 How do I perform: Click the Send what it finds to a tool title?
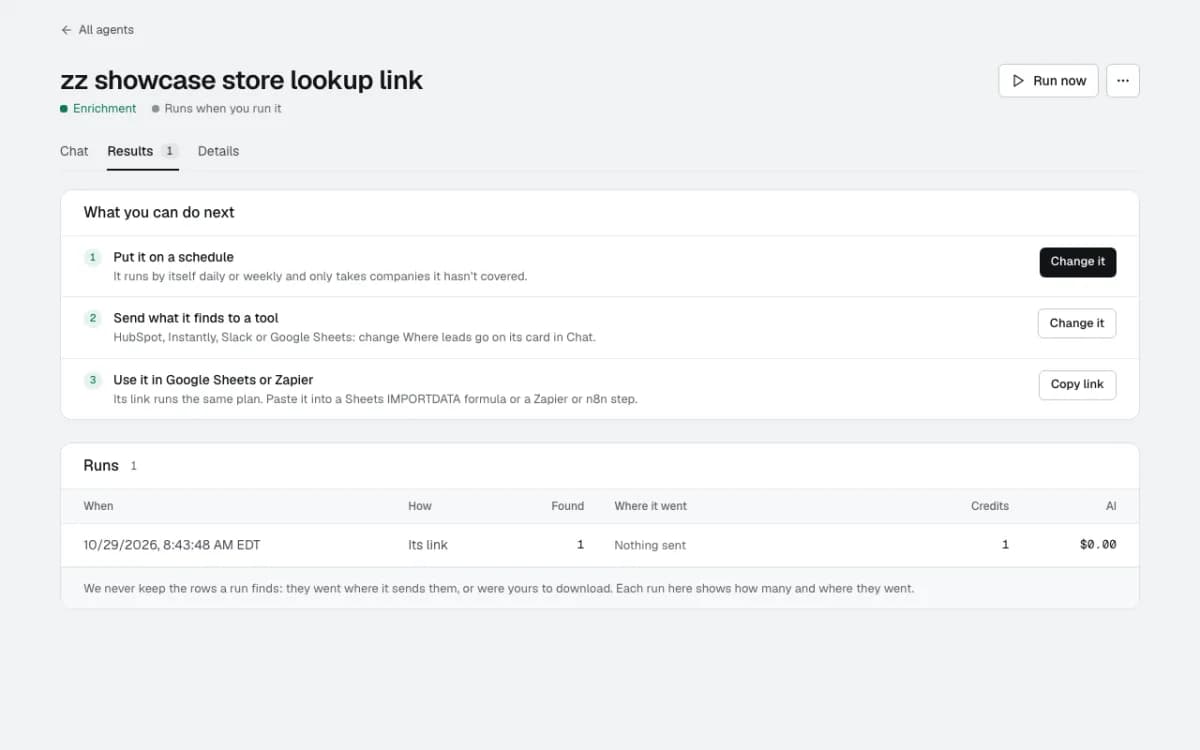click(x=196, y=318)
